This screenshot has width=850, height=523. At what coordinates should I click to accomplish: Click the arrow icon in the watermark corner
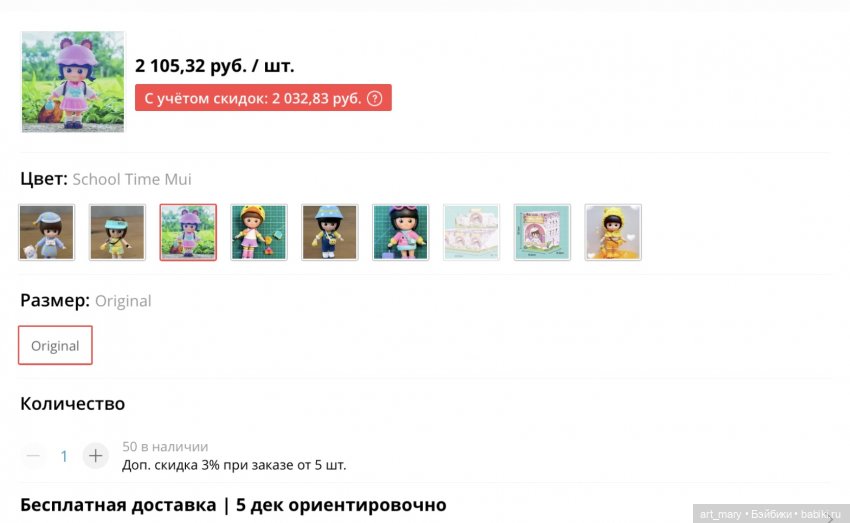tap(830, 518)
